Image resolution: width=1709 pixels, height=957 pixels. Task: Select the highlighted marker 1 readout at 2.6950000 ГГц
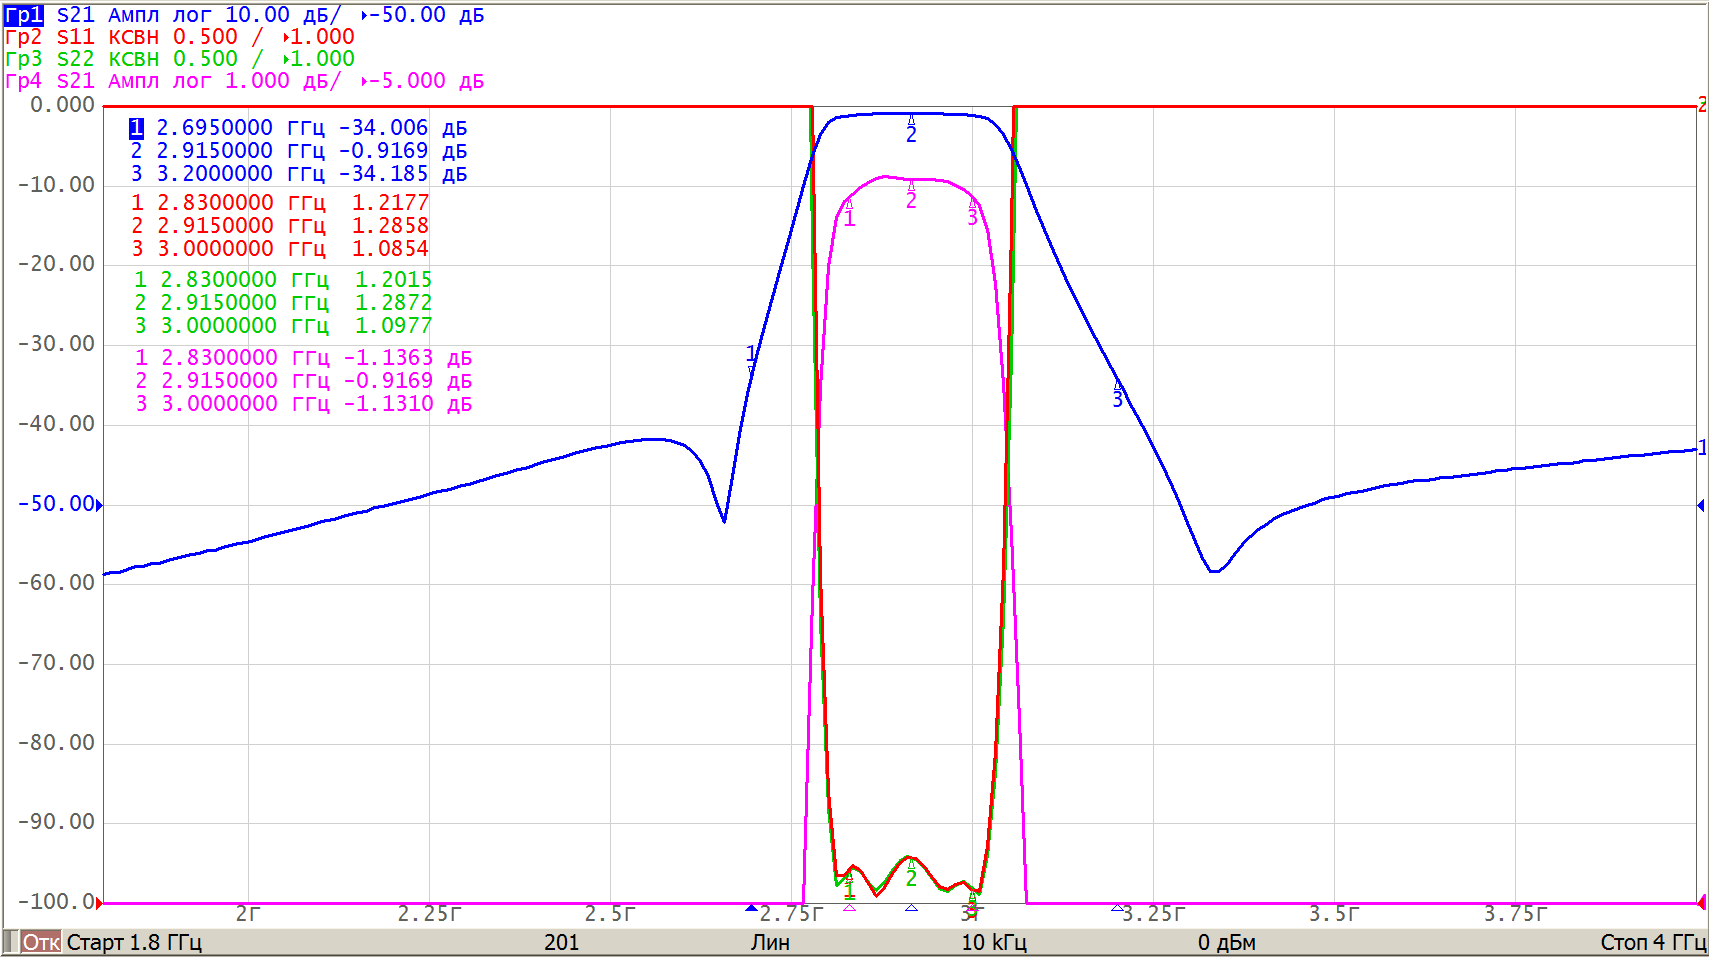pyautogui.click(x=298, y=128)
